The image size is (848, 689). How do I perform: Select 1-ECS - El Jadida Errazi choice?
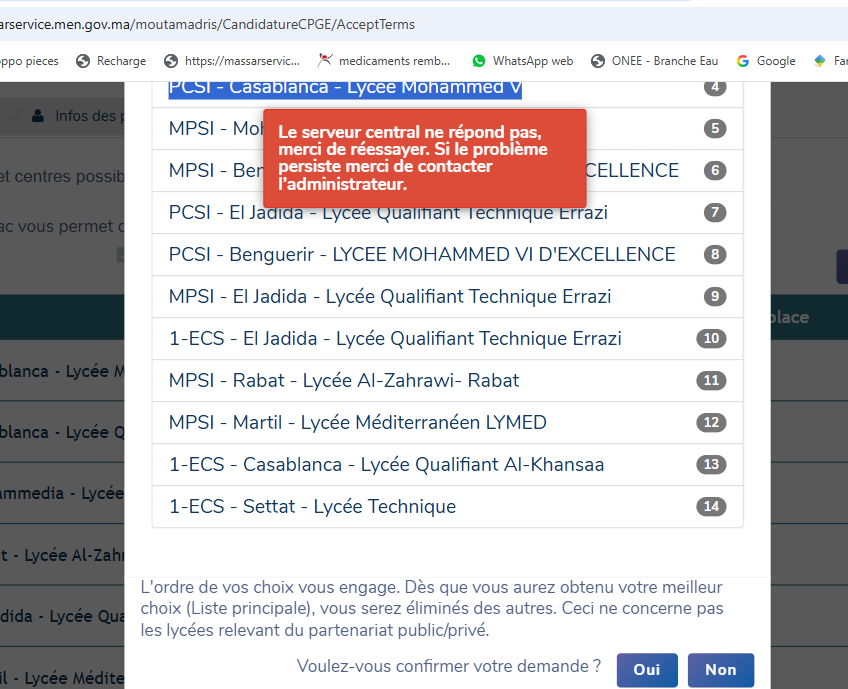pos(395,339)
